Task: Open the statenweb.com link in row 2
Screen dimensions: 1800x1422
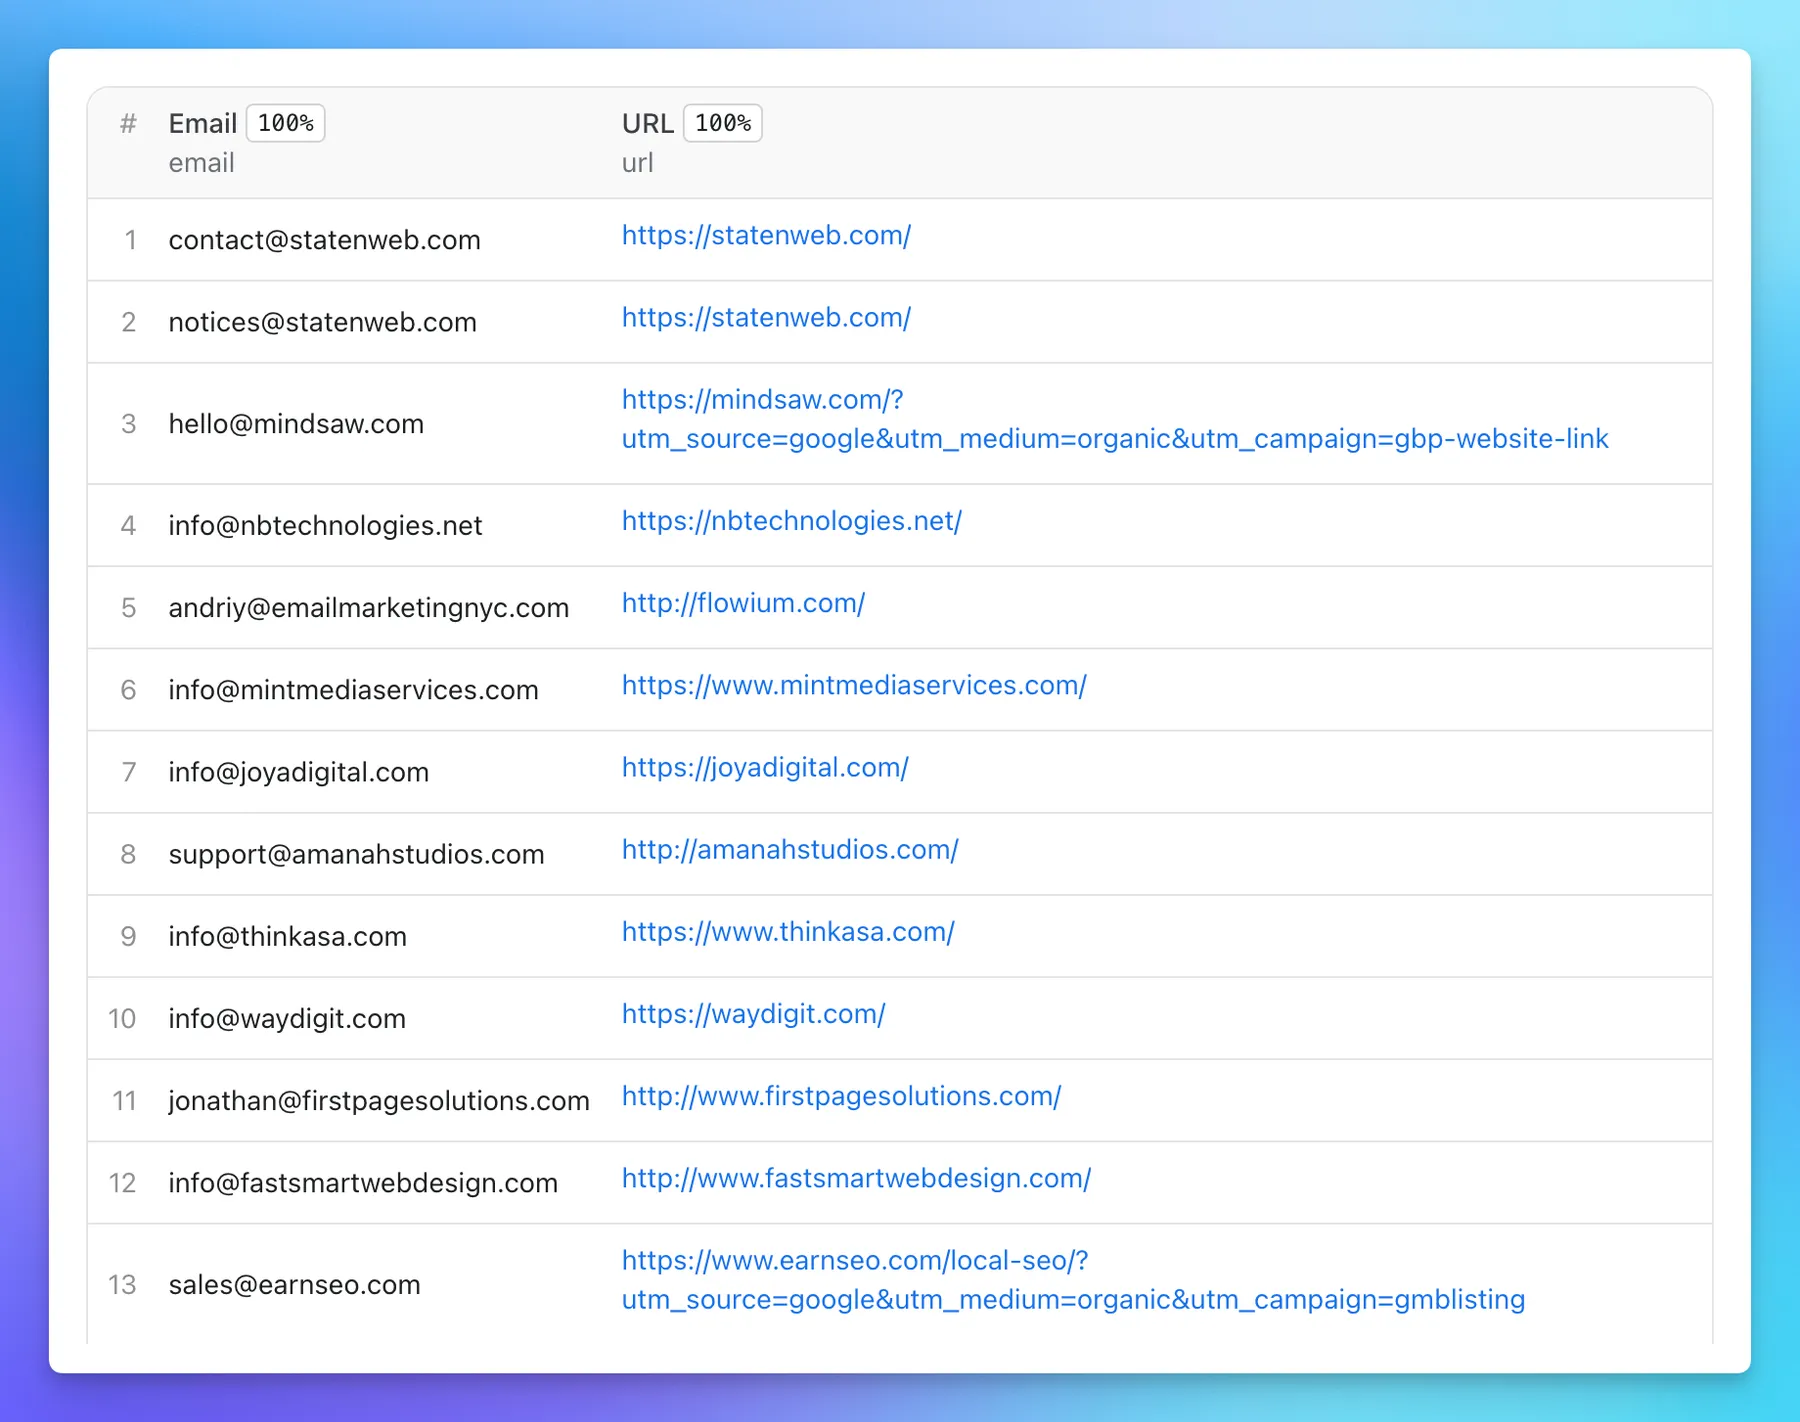Action: [x=765, y=318]
